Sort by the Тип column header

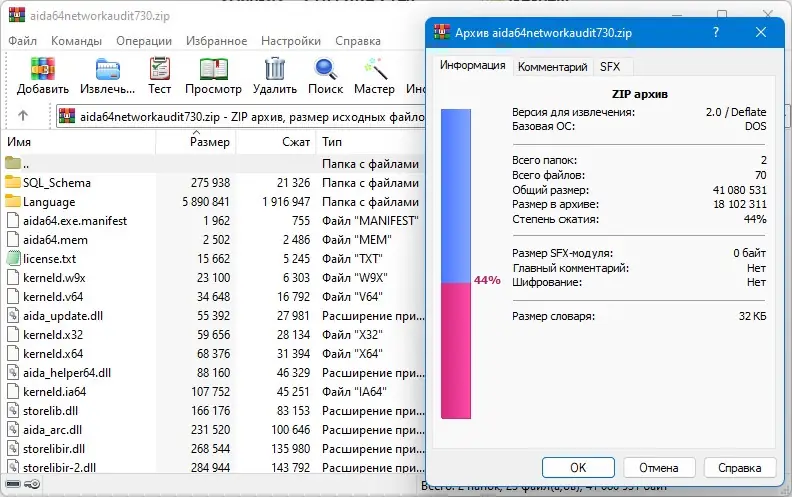371,142
